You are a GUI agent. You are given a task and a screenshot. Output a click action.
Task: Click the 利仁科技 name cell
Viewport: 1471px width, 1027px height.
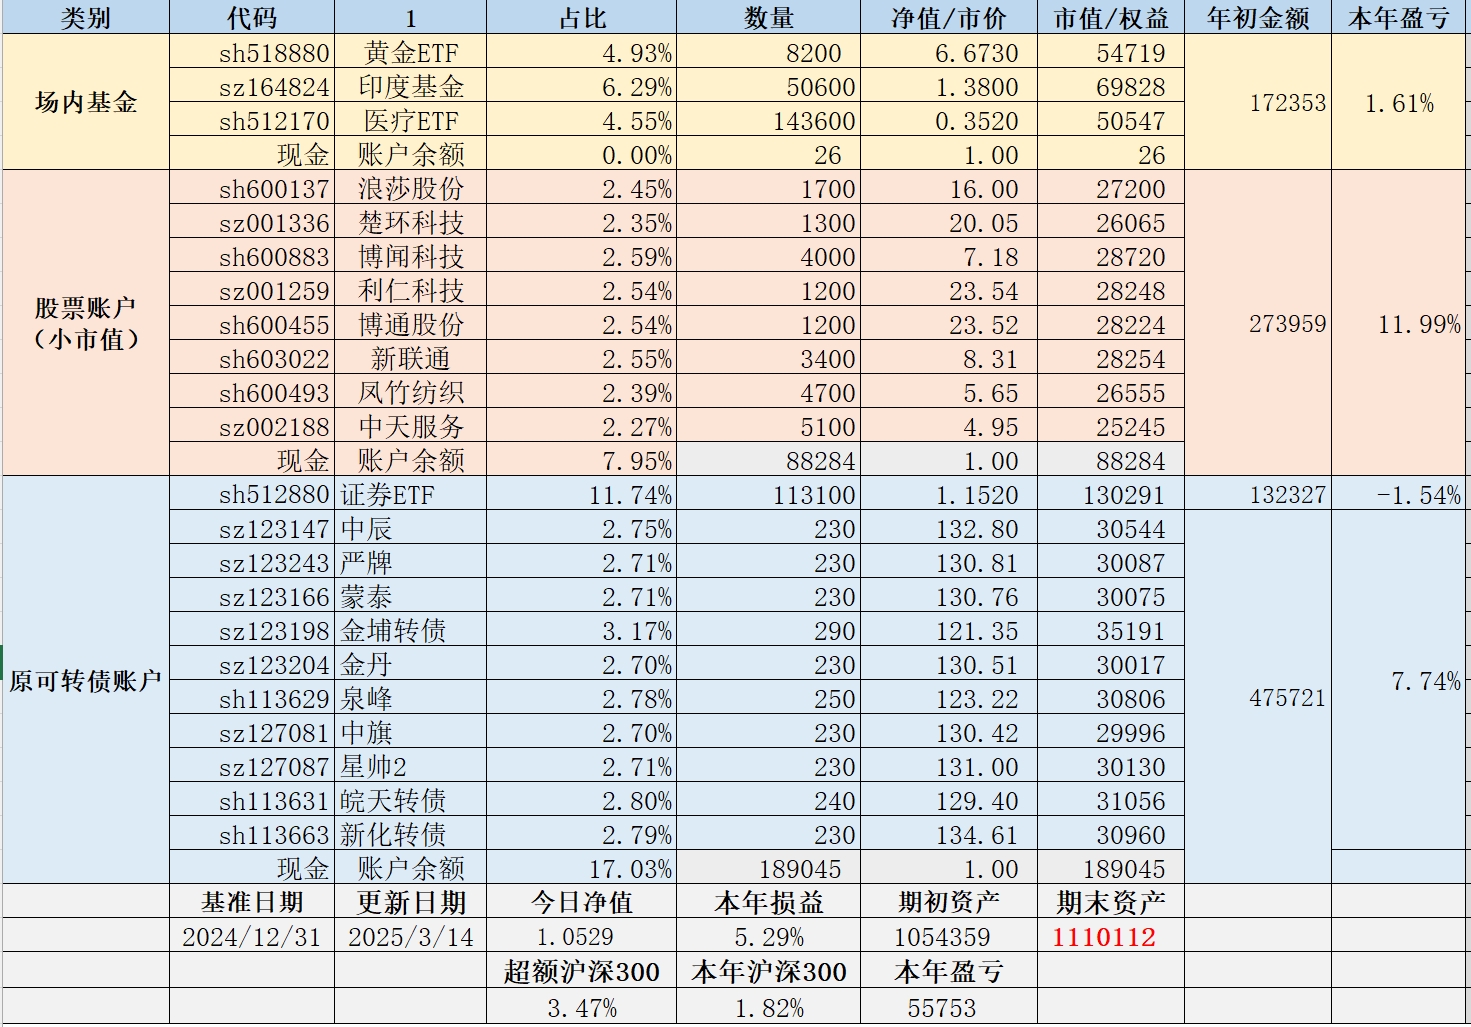pyautogui.click(x=411, y=291)
